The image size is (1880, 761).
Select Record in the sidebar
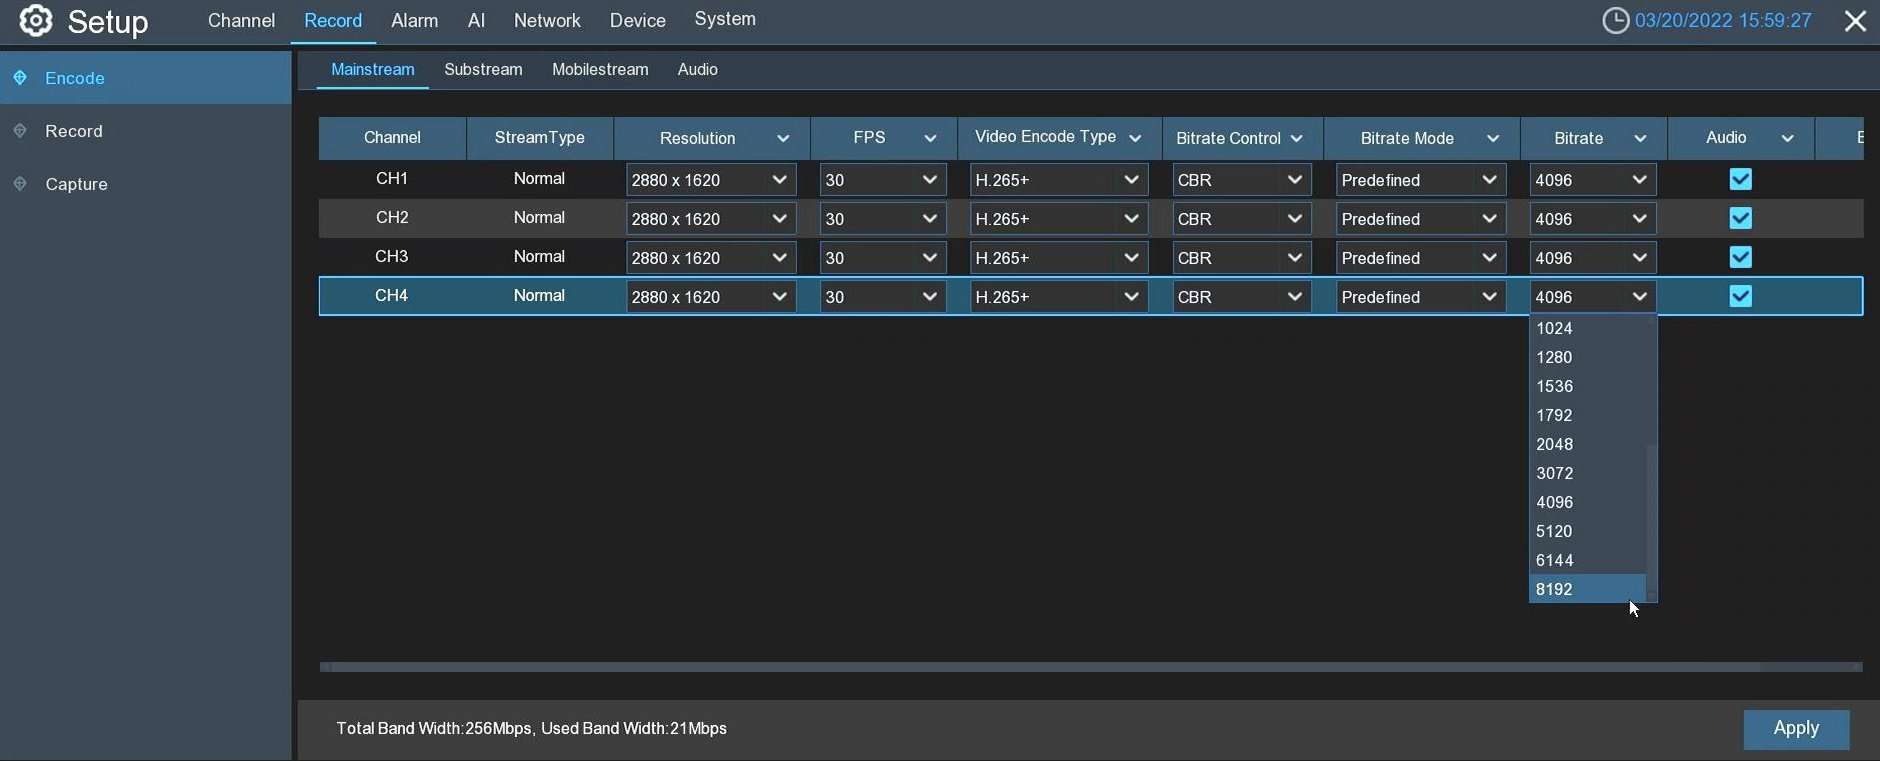pyautogui.click(x=146, y=131)
